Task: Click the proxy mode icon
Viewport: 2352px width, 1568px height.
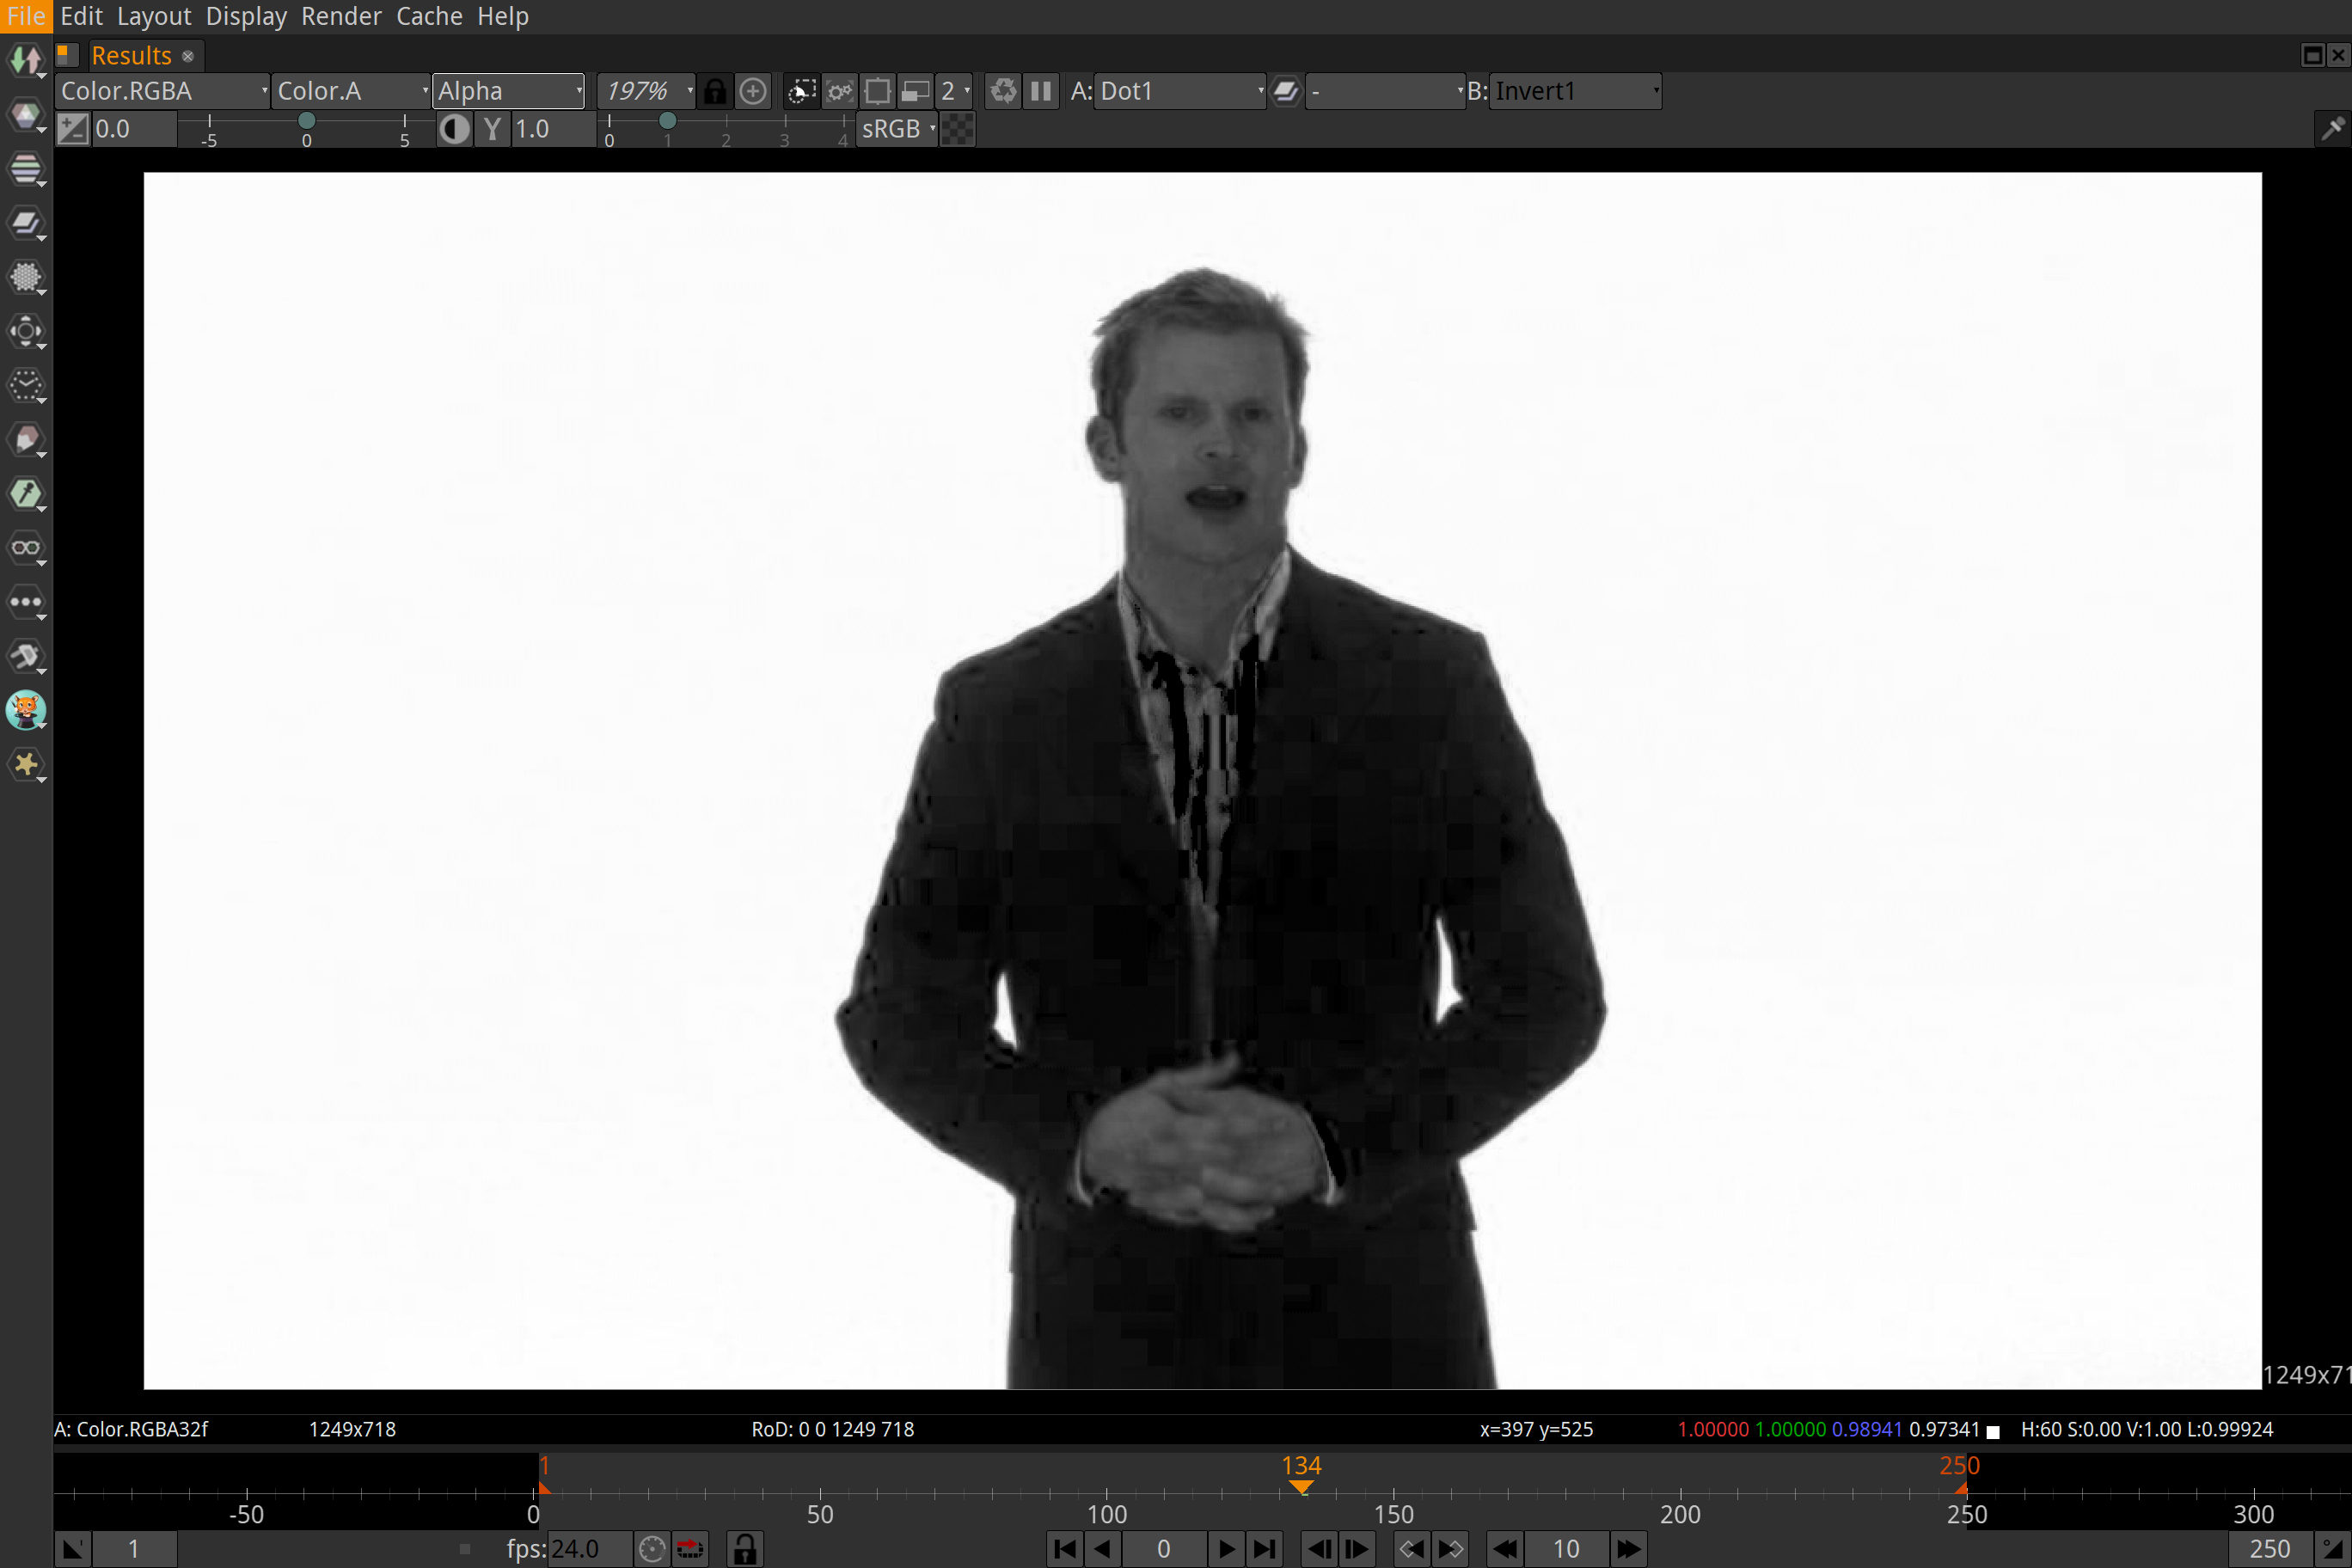Action: pos(915,92)
